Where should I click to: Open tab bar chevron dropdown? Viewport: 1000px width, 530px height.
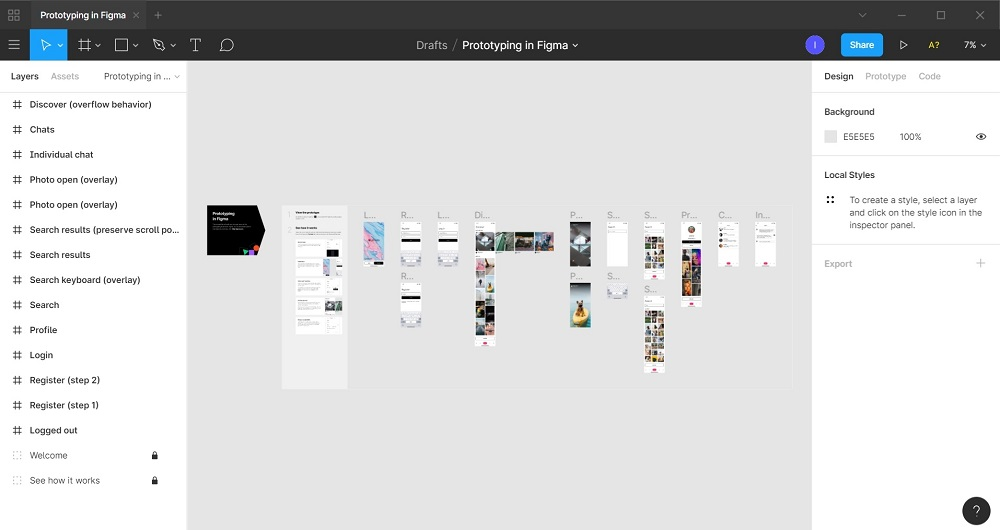(x=862, y=15)
